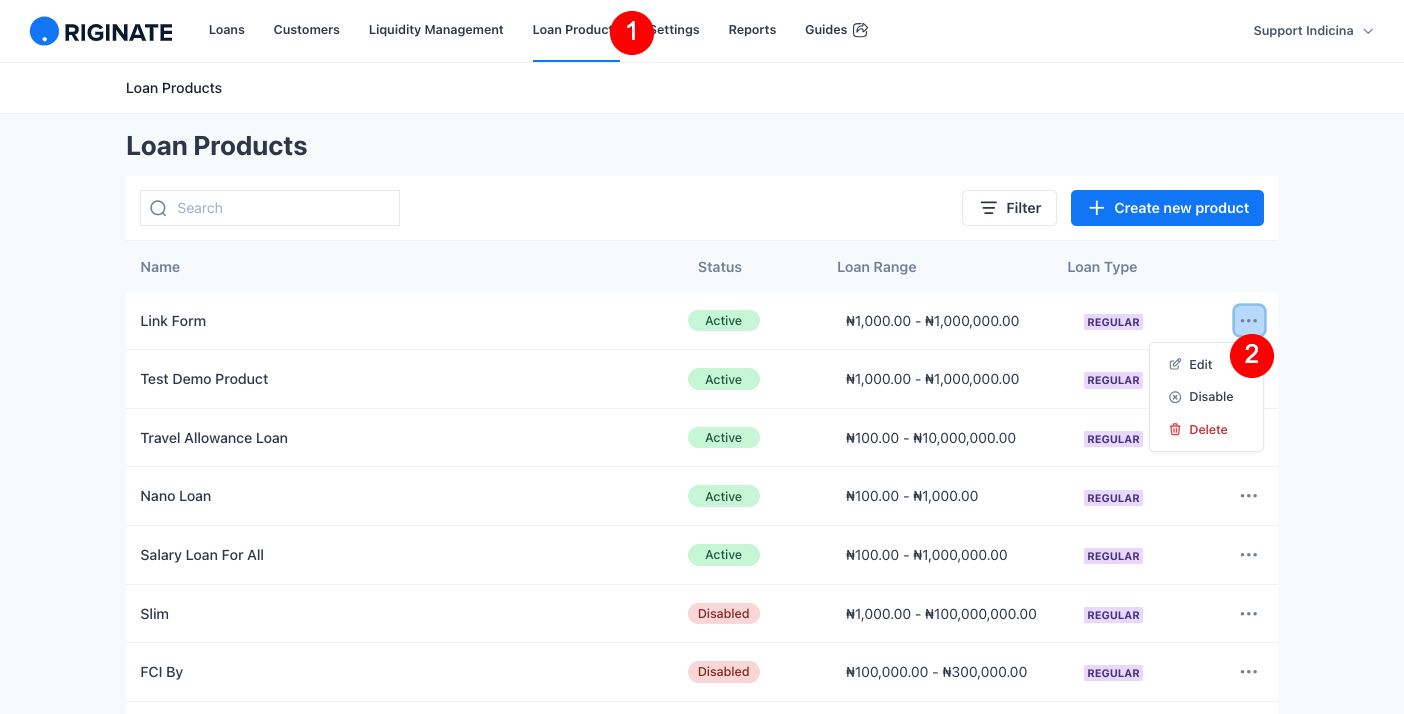This screenshot has height=714, width=1404.
Task: Click REGULAR tag on Nano Loan row
Action: click(1113, 498)
